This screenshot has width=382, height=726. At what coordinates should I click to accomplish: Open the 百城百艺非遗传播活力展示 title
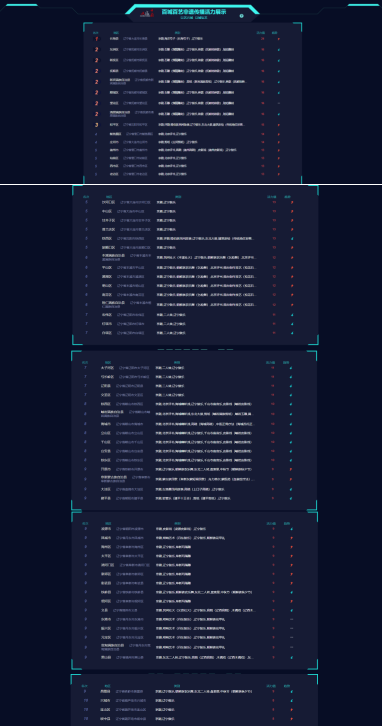pos(194,12)
